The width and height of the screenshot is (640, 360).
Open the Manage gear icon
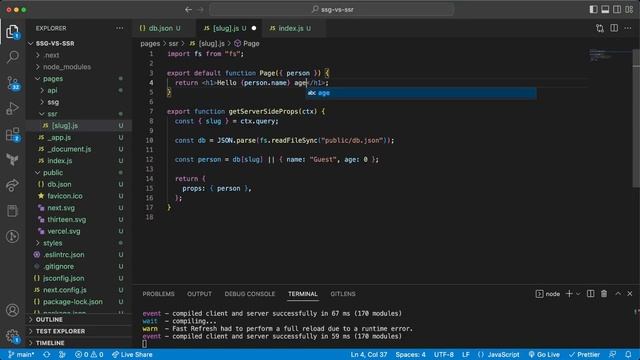coord(13,336)
